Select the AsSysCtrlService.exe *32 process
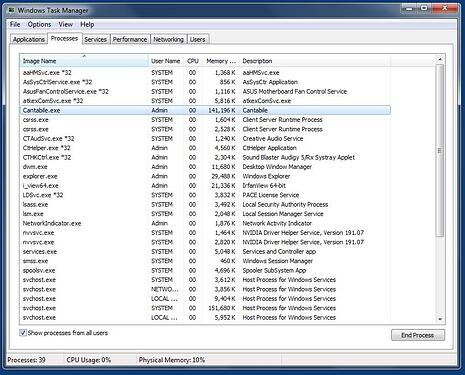This screenshot has width=465, height=375. [205, 82]
